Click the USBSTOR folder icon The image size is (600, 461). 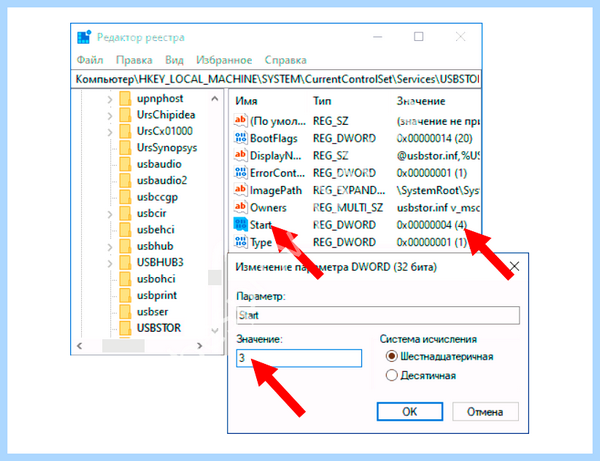125,328
